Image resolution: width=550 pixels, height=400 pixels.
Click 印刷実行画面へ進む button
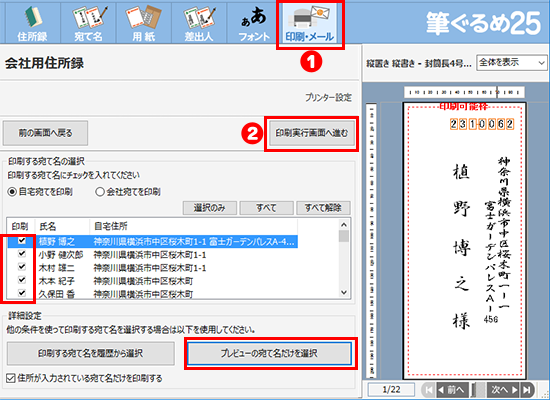[x=312, y=133]
